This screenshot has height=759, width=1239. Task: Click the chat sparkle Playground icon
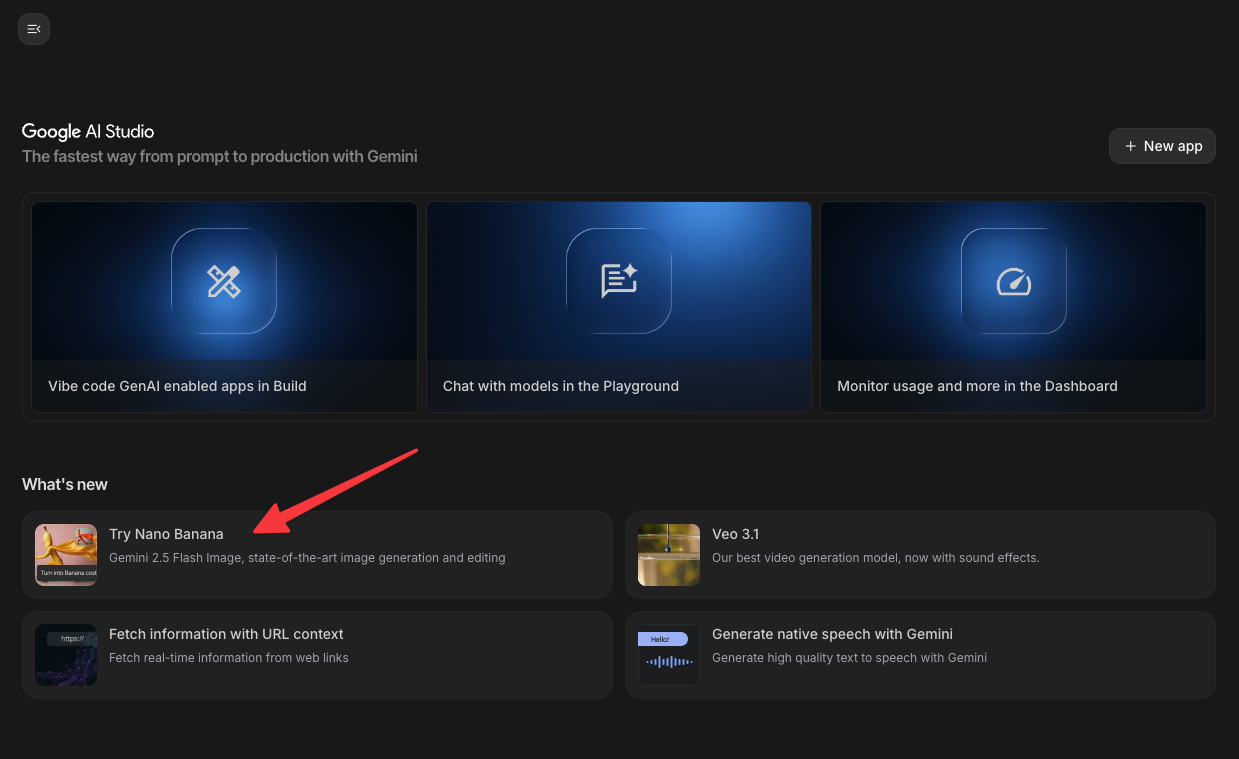[x=618, y=281]
